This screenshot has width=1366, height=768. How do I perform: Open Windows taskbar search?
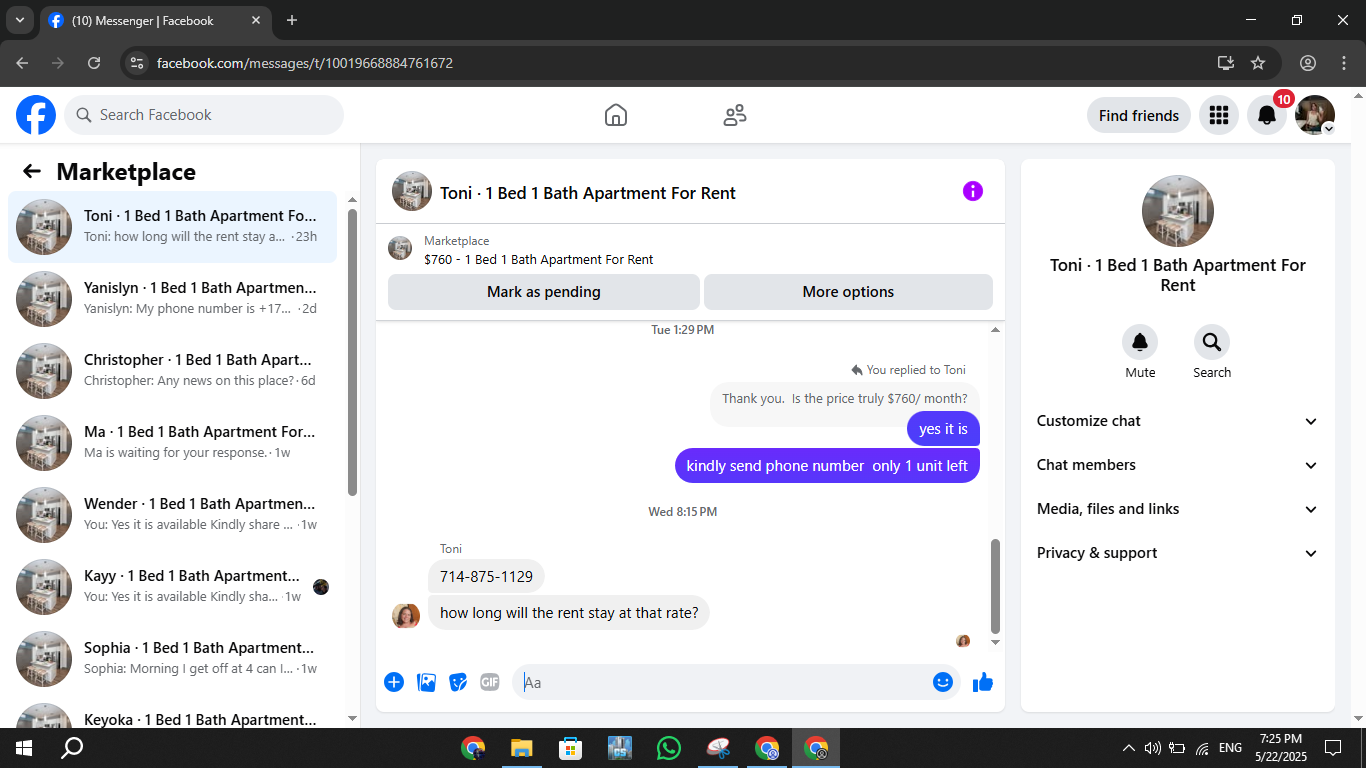pyautogui.click(x=72, y=748)
